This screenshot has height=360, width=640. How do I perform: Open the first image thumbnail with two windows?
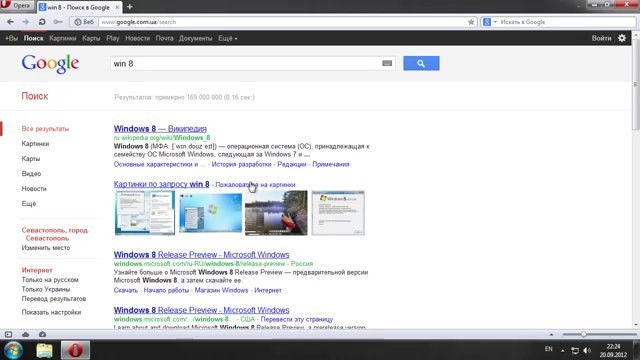tap(145, 213)
